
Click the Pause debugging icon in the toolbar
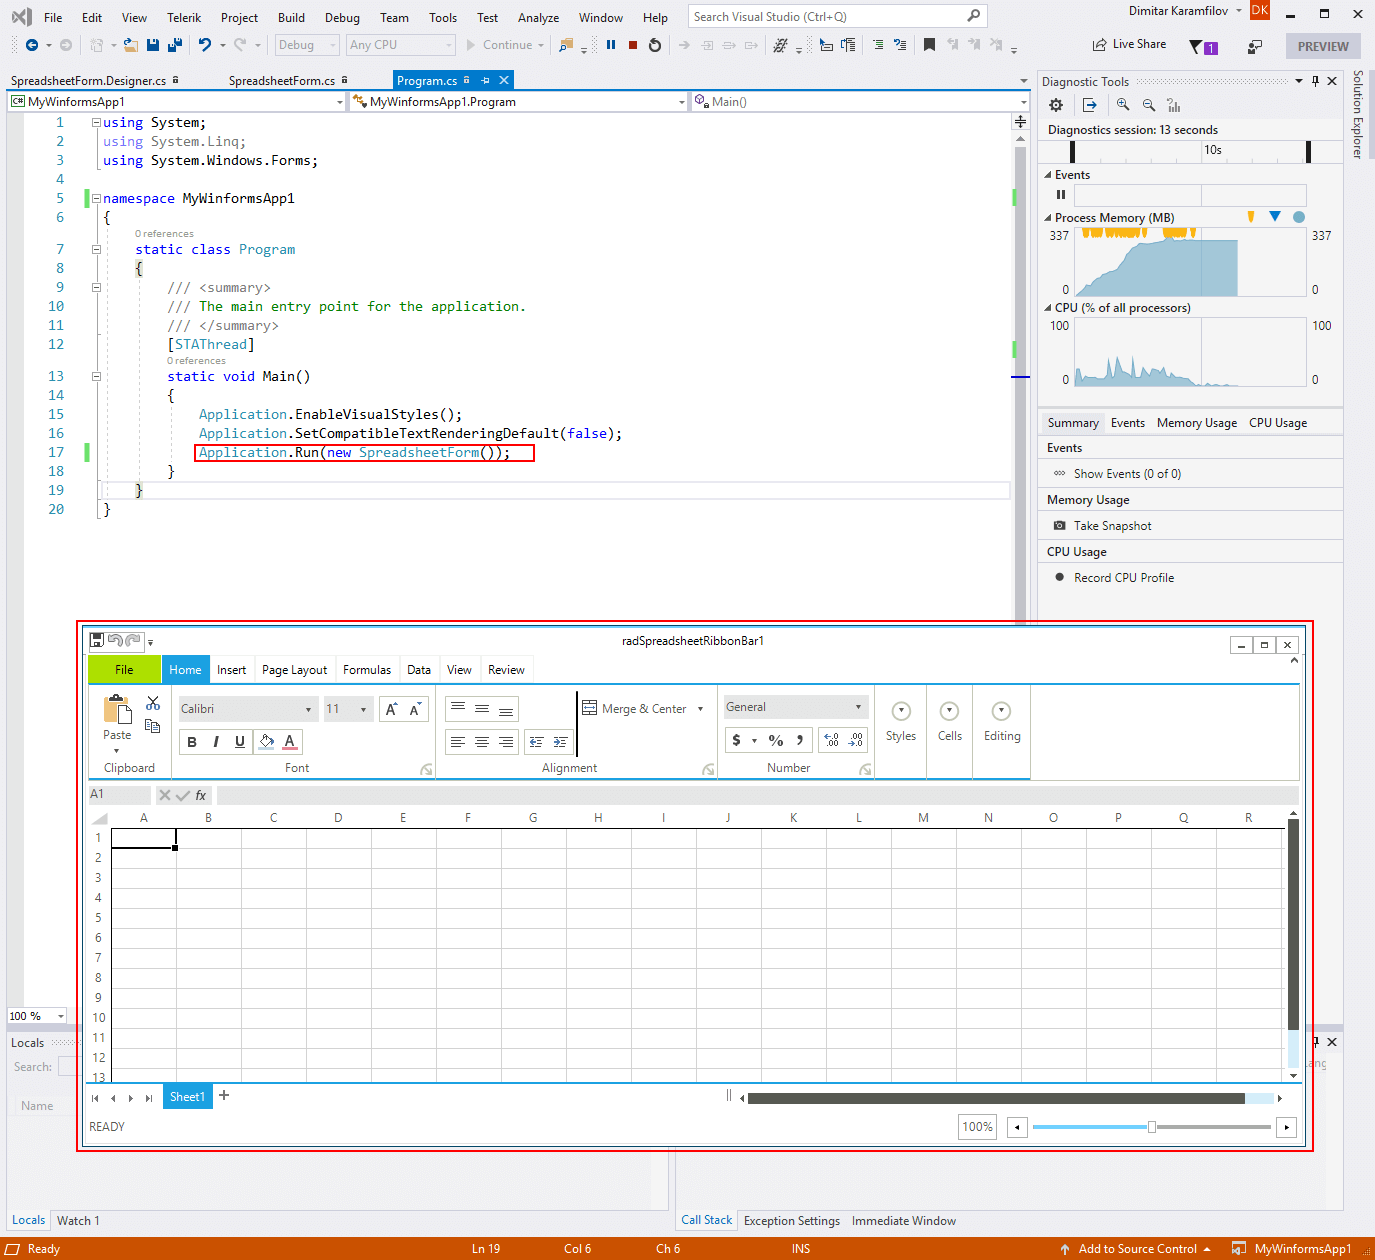pos(611,45)
